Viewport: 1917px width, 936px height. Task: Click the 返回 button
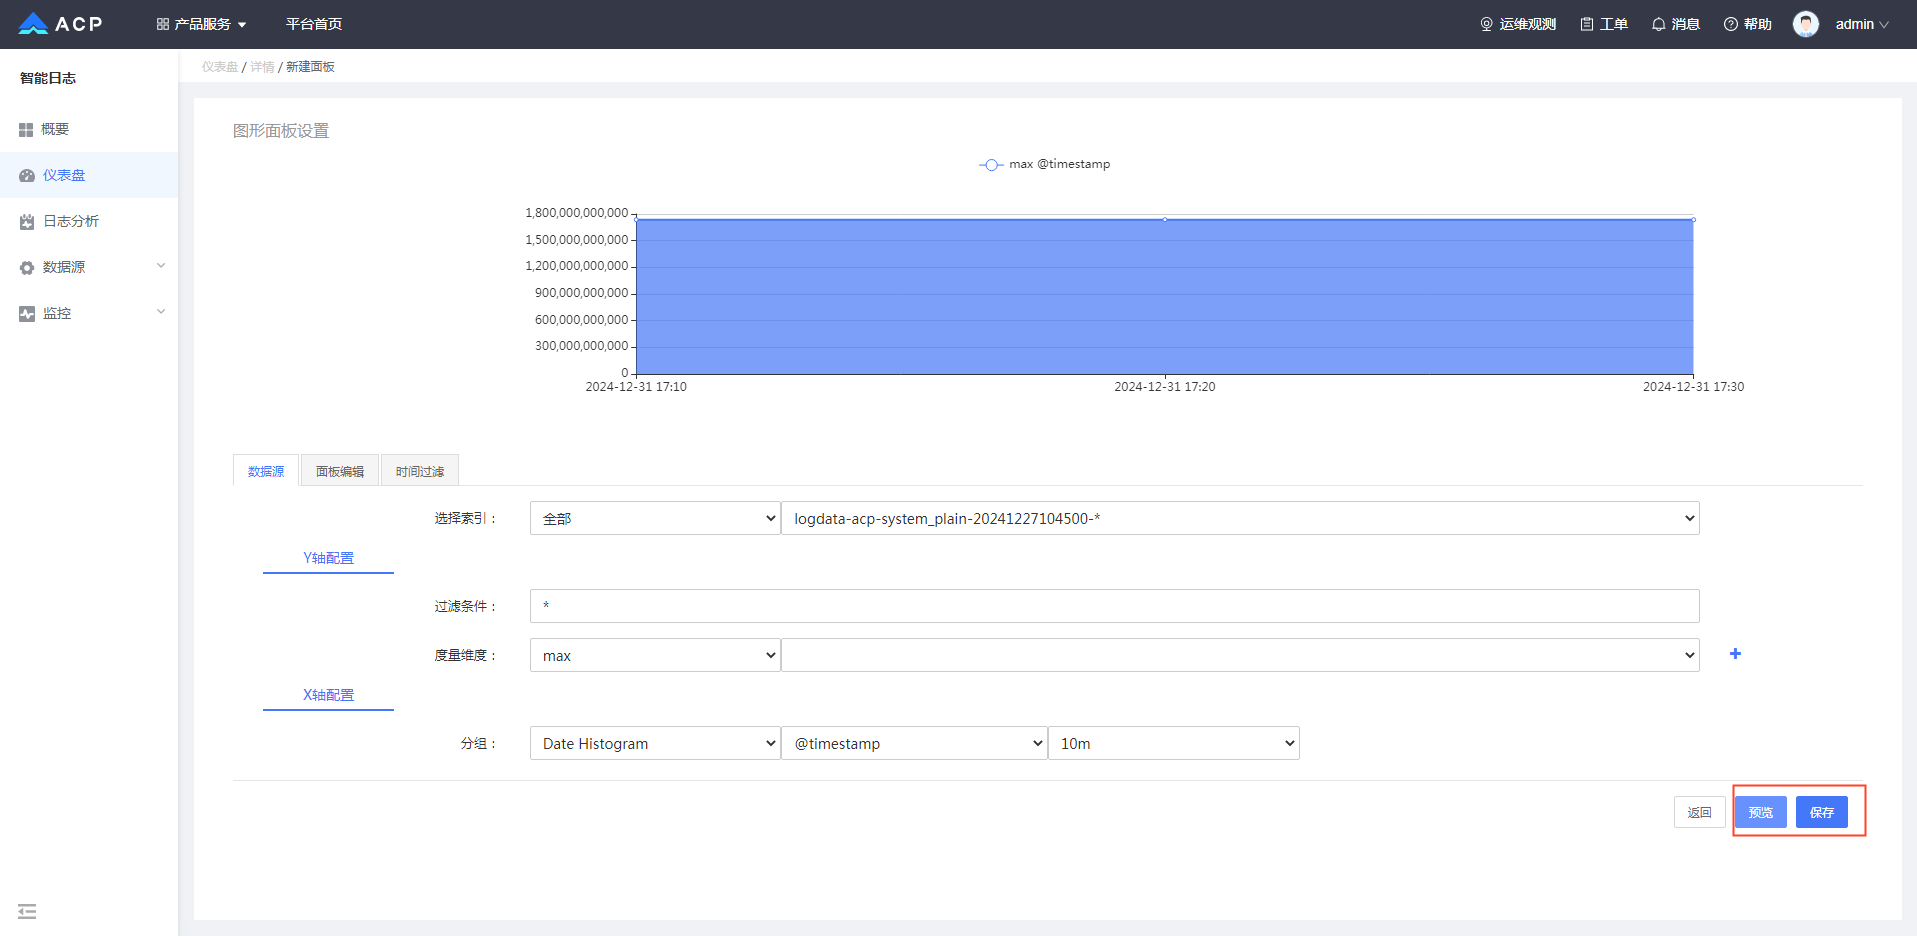(x=1700, y=812)
